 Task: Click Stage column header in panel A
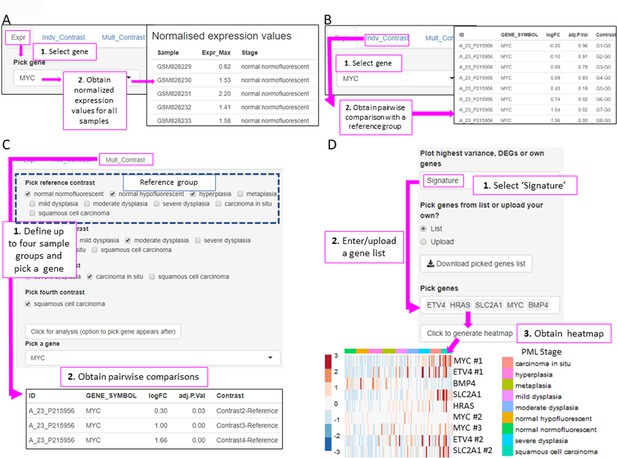tap(249, 52)
